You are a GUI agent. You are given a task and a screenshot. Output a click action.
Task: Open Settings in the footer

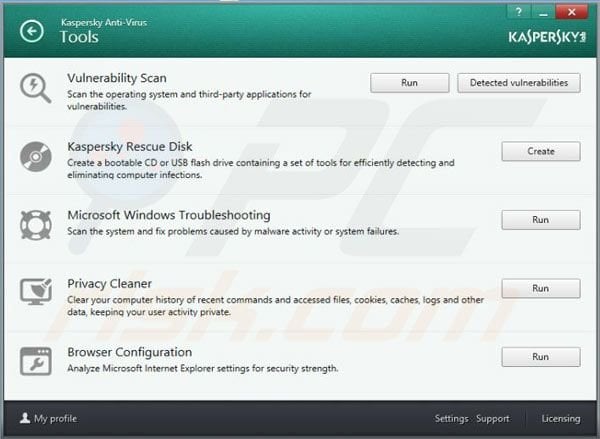(x=452, y=419)
